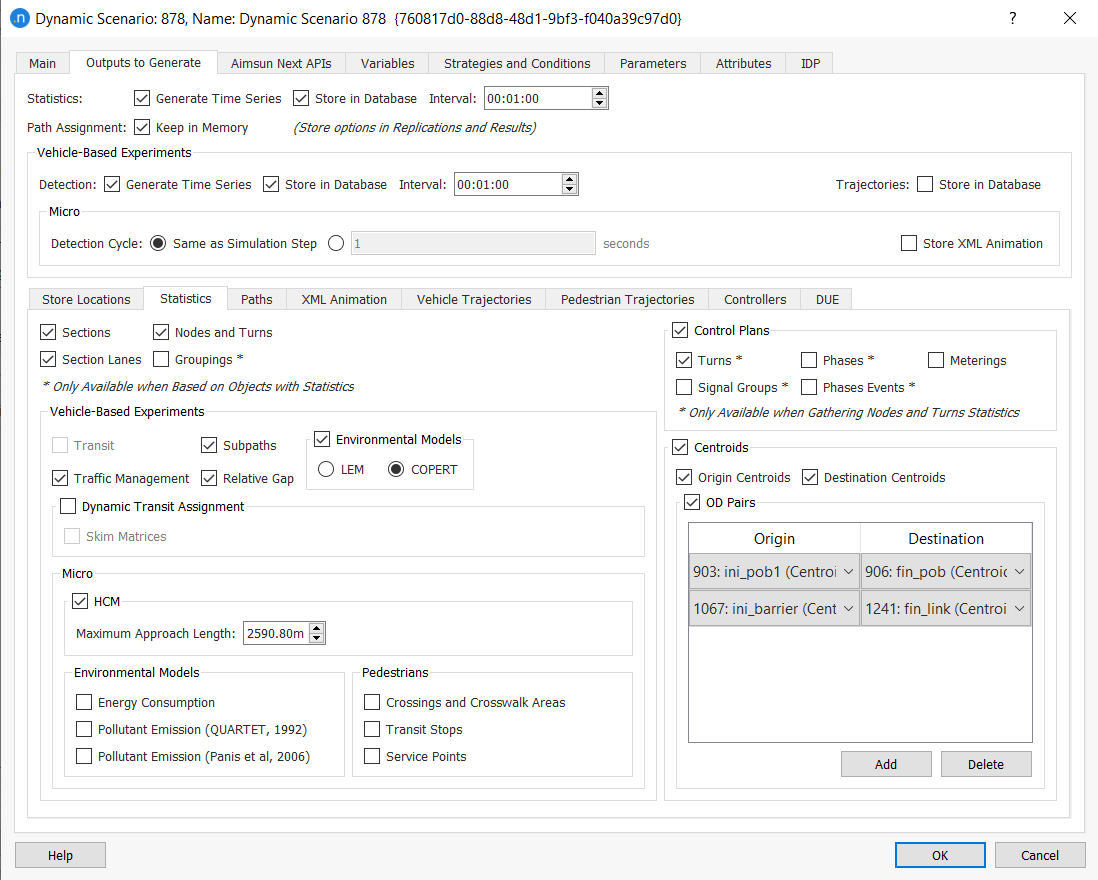Enable Transit Stops pedestrian statistics
This screenshot has width=1098, height=880.
(372, 729)
